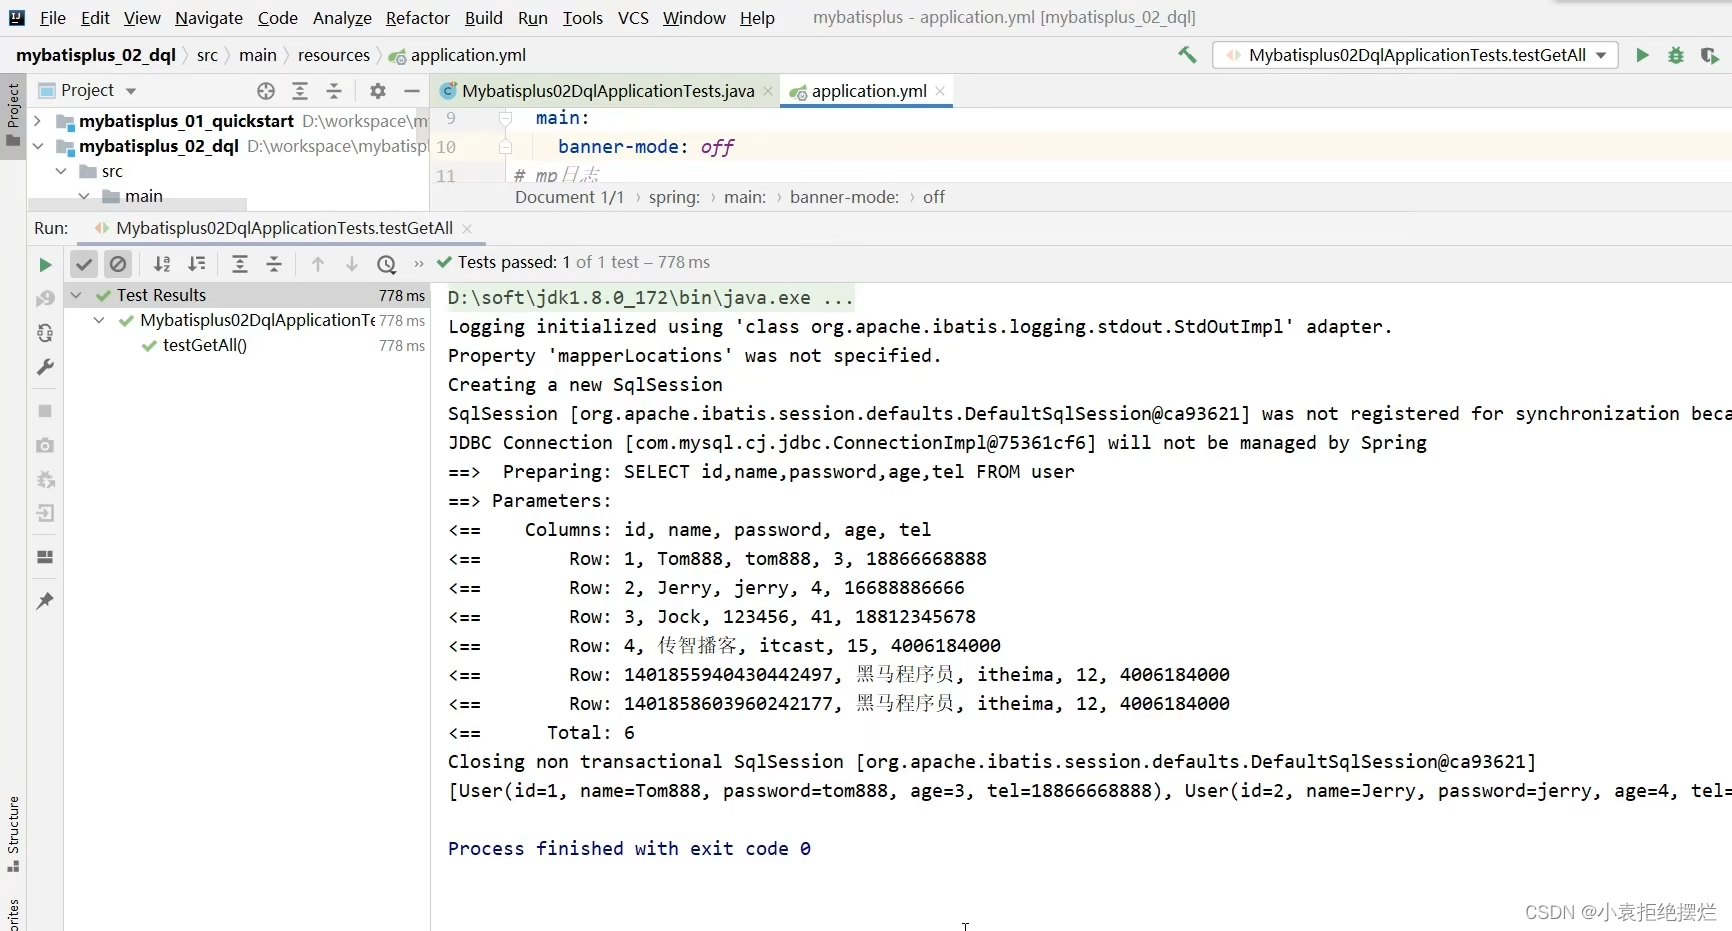1732x931 pixels.
Task: Open the VCS menu
Action: (x=633, y=18)
